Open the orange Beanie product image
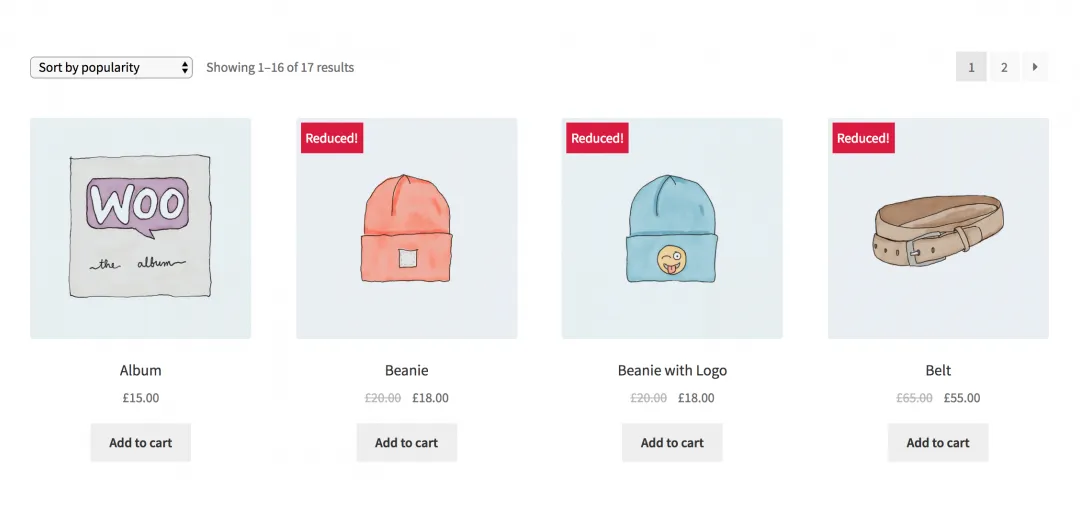 tap(406, 228)
